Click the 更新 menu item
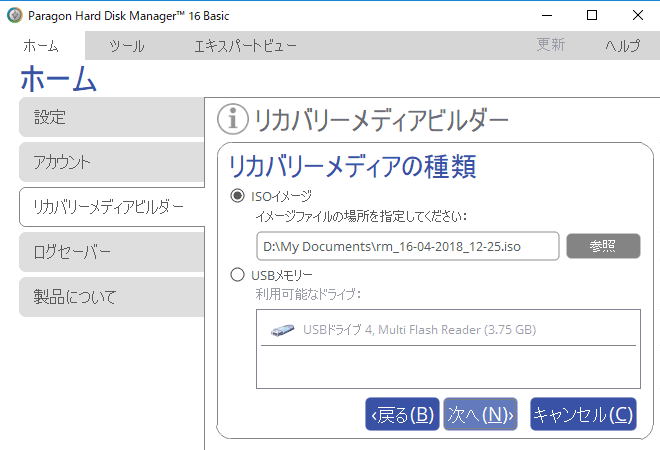The height and width of the screenshot is (450, 660). point(551,45)
